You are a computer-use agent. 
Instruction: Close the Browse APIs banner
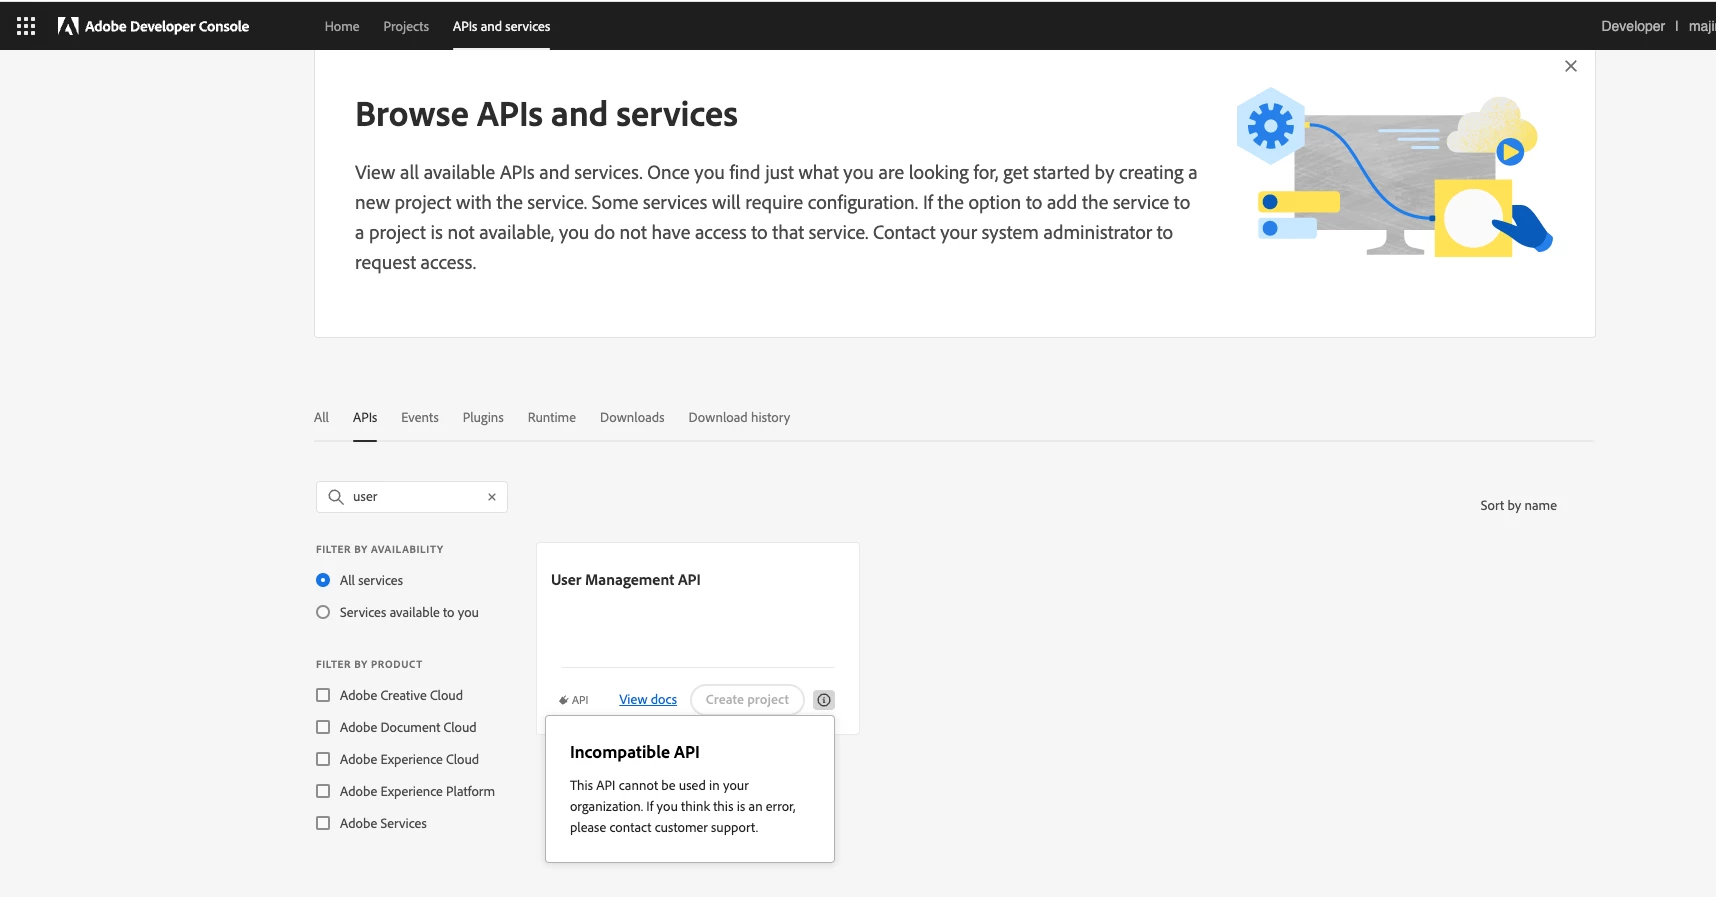[x=1571, y=66]
